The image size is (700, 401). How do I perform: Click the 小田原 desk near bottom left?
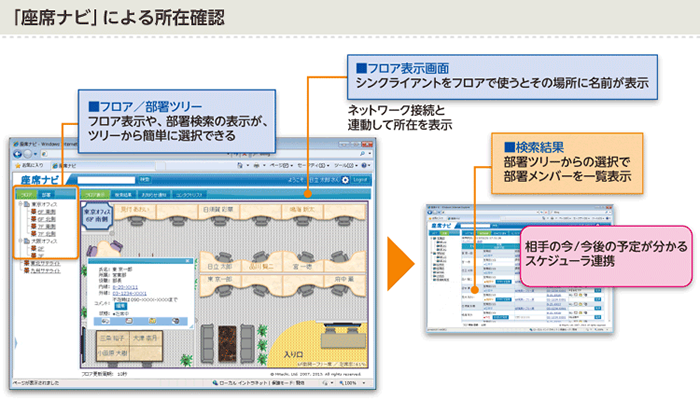pos(112,353)
